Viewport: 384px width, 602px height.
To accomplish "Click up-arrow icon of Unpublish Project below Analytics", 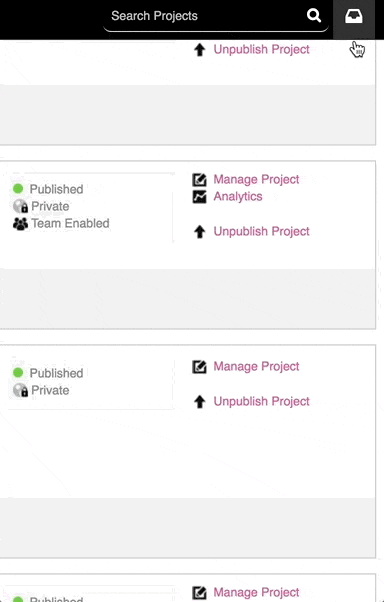I will [199, 232].
